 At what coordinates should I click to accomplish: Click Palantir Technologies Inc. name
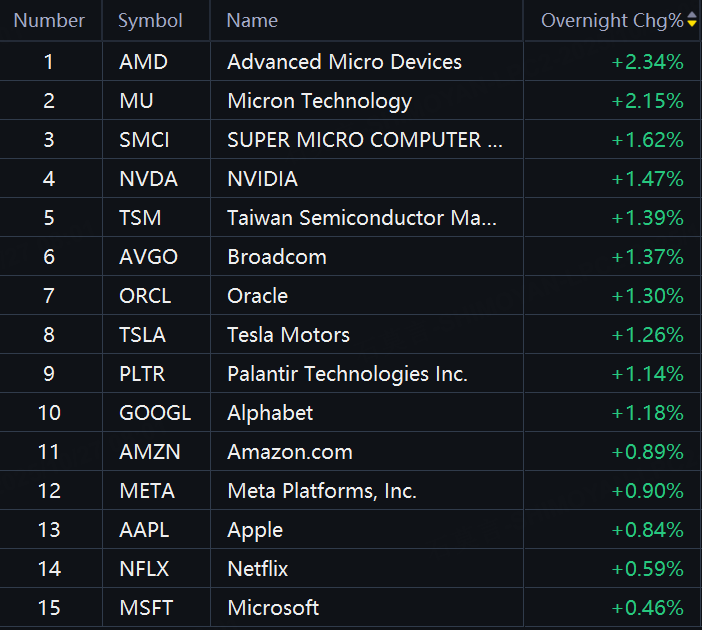(347, 374)
